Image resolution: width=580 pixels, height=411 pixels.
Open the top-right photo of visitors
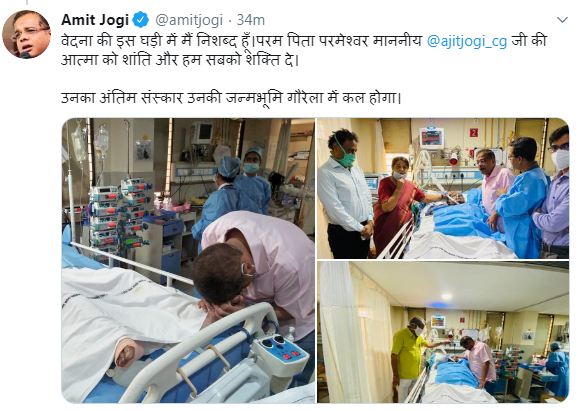(443, 188)
